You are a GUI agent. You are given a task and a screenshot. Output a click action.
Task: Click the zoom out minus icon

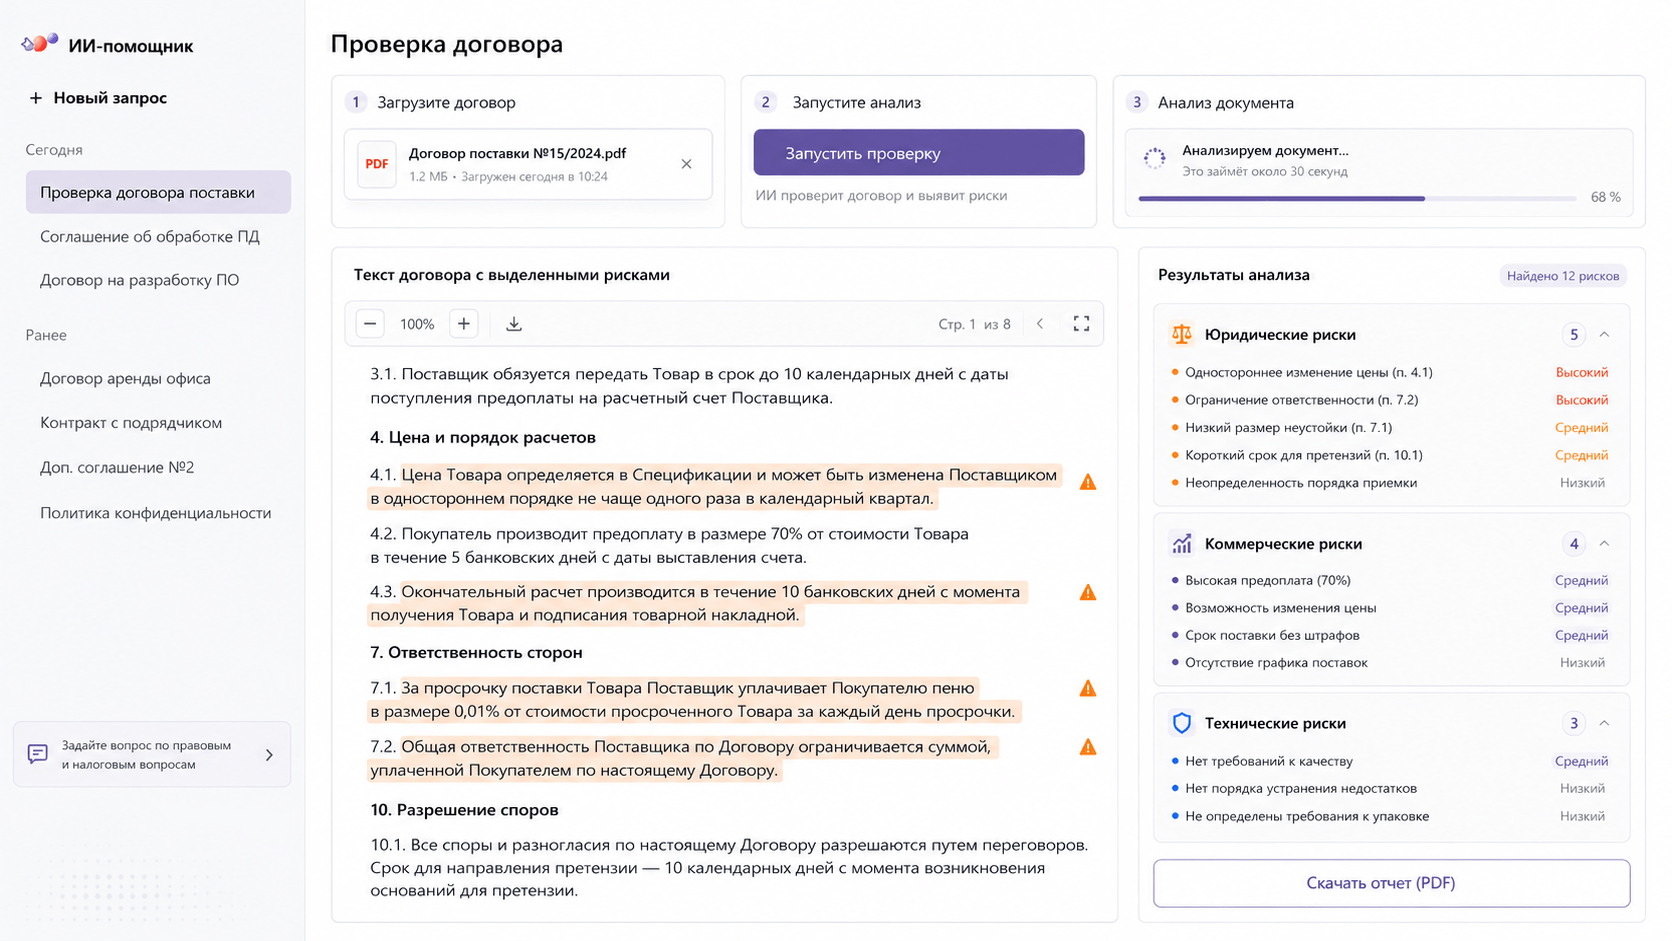(370, 324)
